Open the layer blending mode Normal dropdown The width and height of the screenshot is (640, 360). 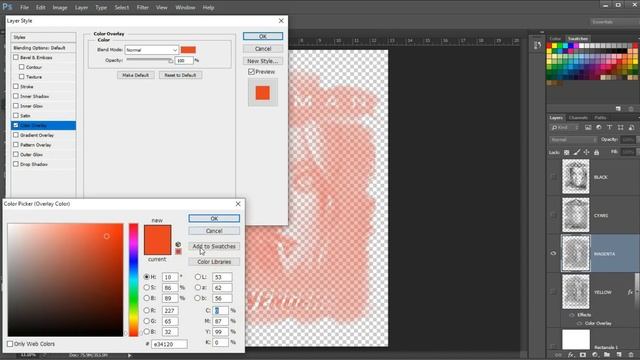pos(573,140)
